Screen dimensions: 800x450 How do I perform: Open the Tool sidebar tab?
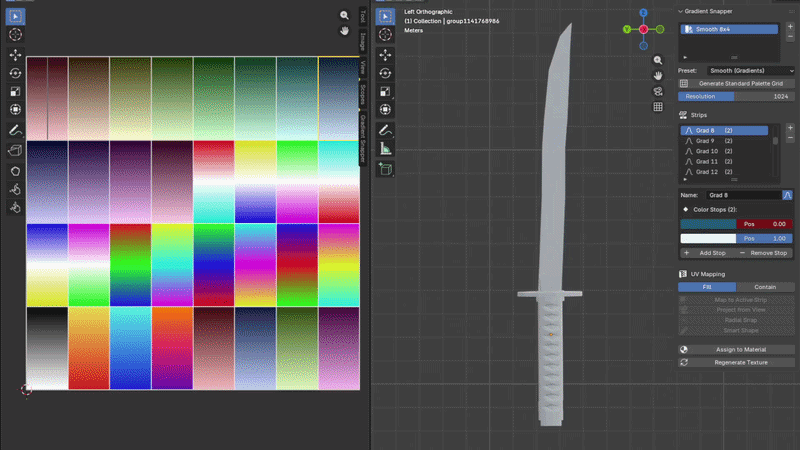(363, 17)
